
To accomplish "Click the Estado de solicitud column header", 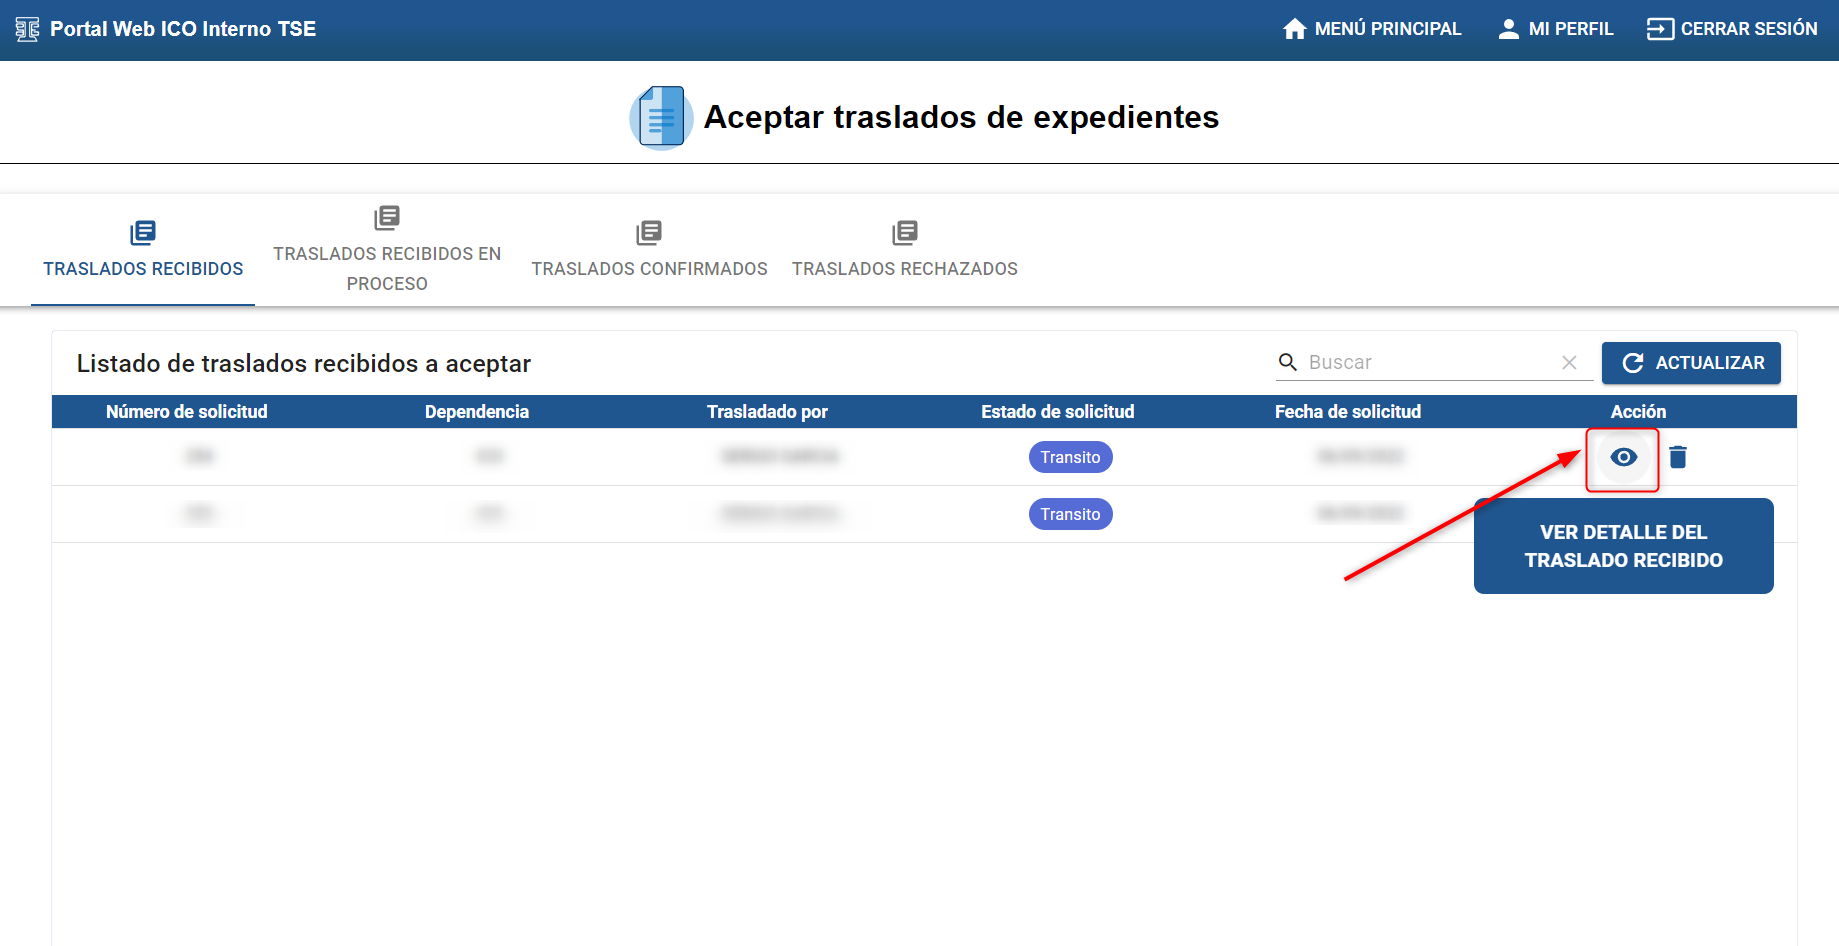I will click(1057, 412).
